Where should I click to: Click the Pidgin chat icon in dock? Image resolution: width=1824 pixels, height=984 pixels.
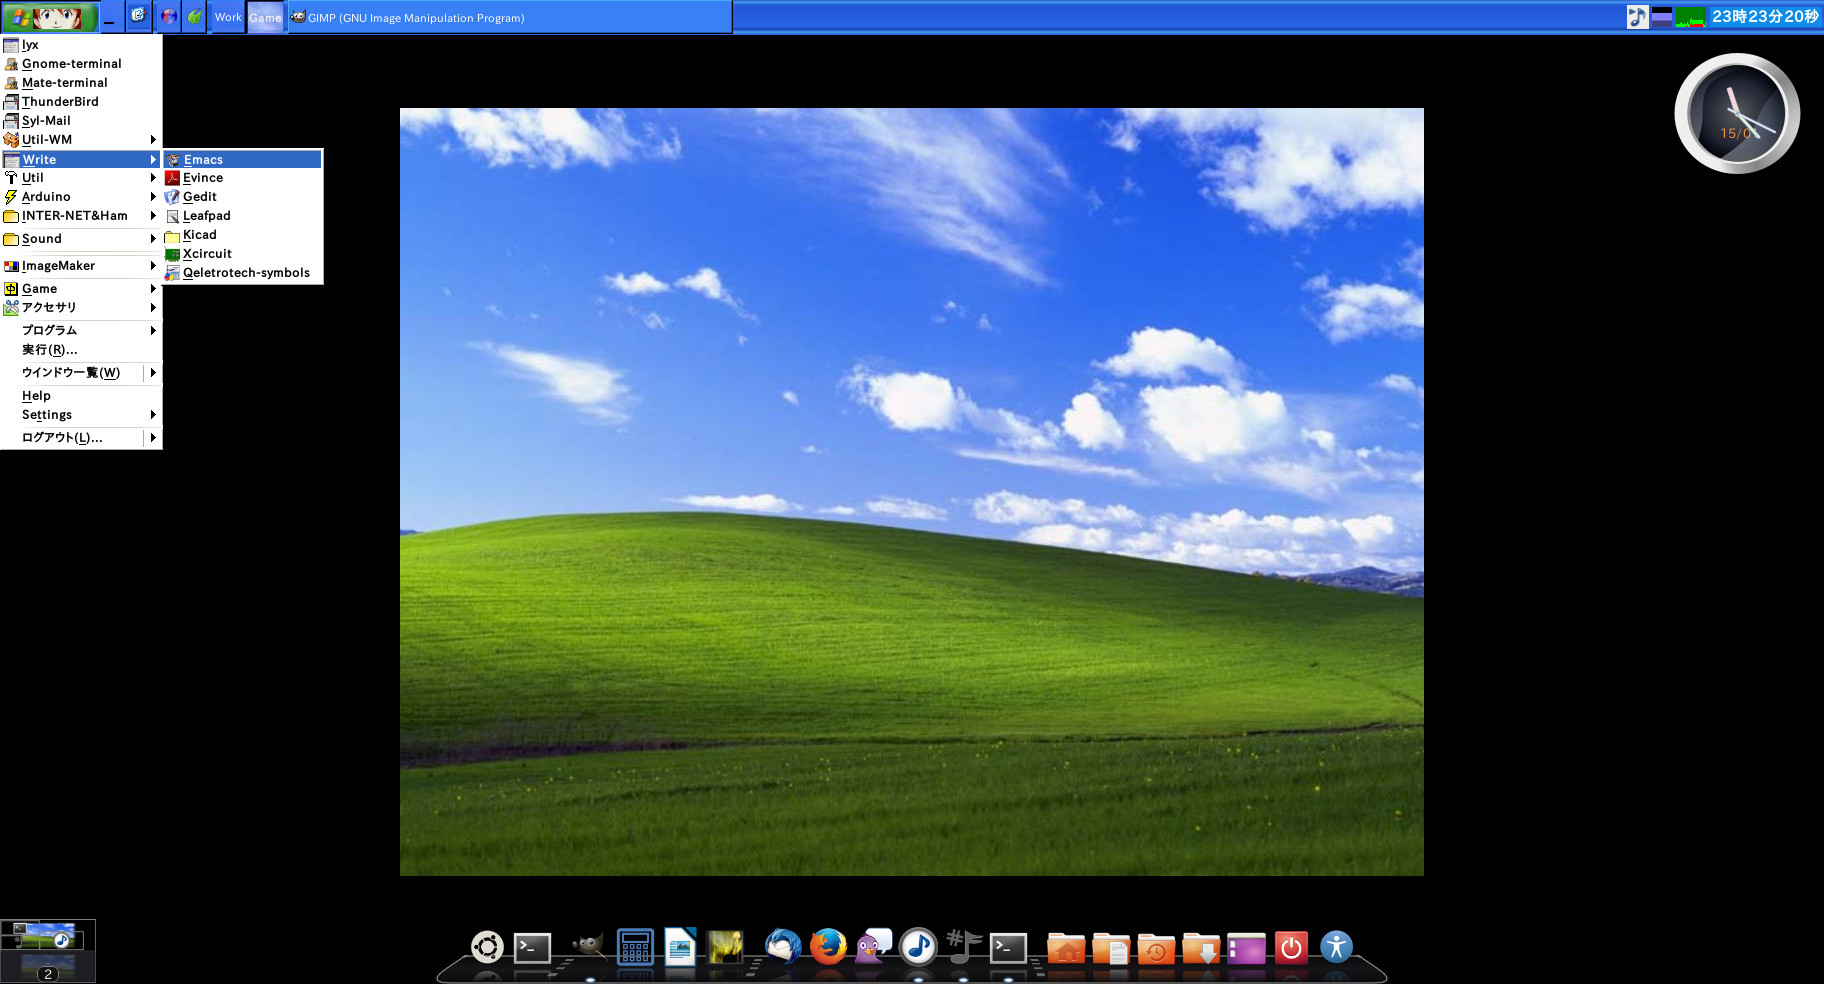click(873, 946)
